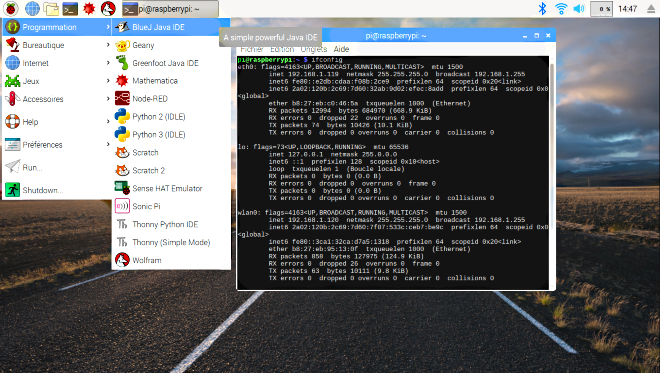Open the file manager from the taskbar
Image resolution: width=660 pixels, height=373 pixels.
click(51, 8)
